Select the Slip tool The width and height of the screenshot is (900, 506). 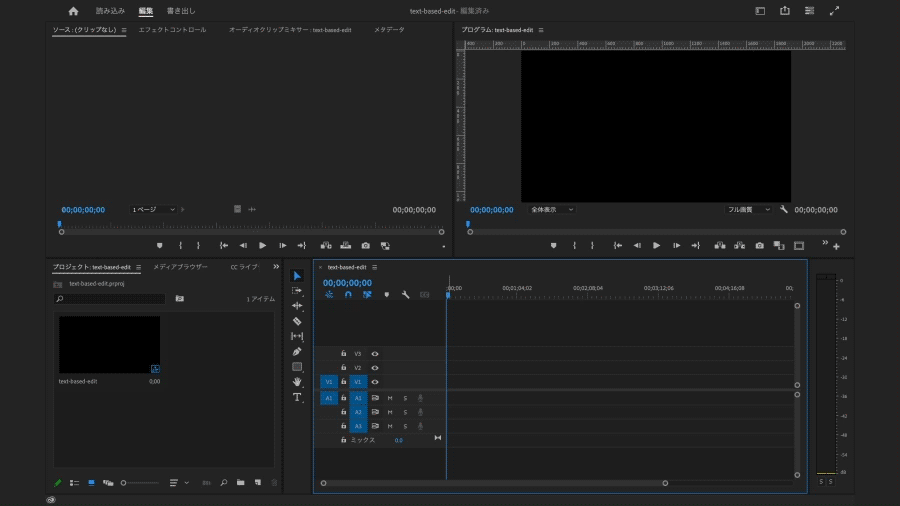pyautogui.click(x=297, y=336)
